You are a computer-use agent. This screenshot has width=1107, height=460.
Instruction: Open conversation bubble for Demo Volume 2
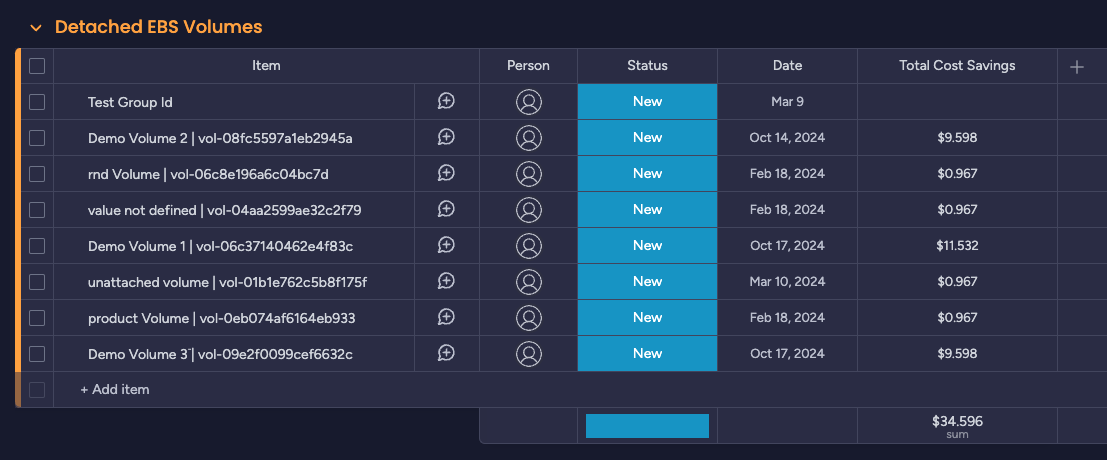click(445, 138)
